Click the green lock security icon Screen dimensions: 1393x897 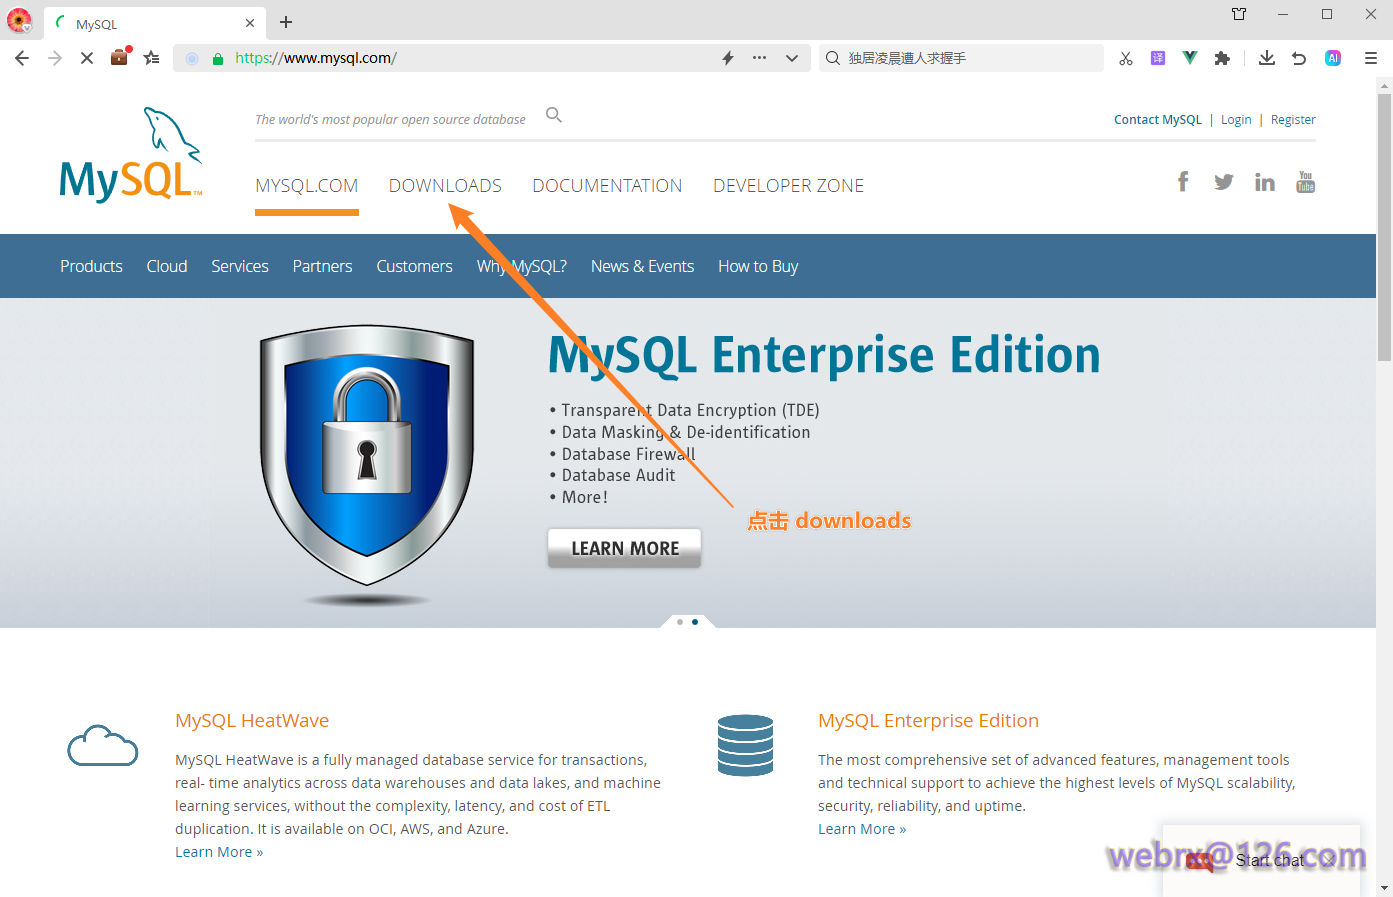tap(217, 58)
